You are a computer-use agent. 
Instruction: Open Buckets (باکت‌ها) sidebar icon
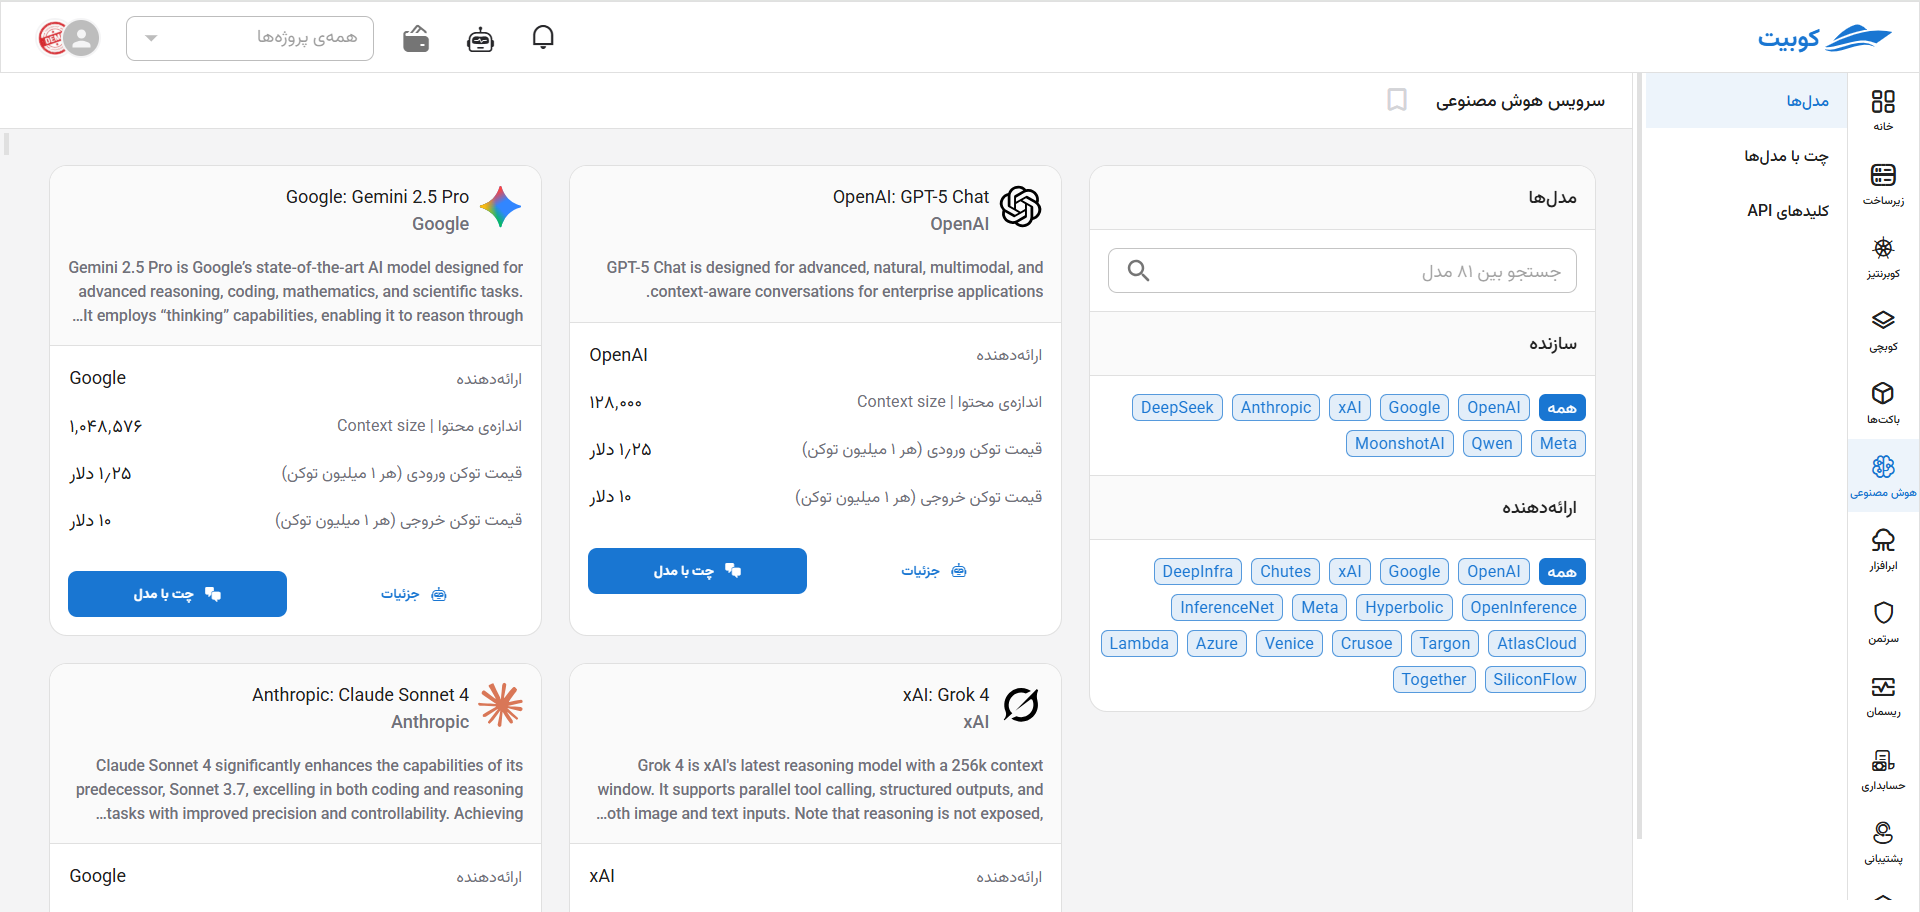1883,402
